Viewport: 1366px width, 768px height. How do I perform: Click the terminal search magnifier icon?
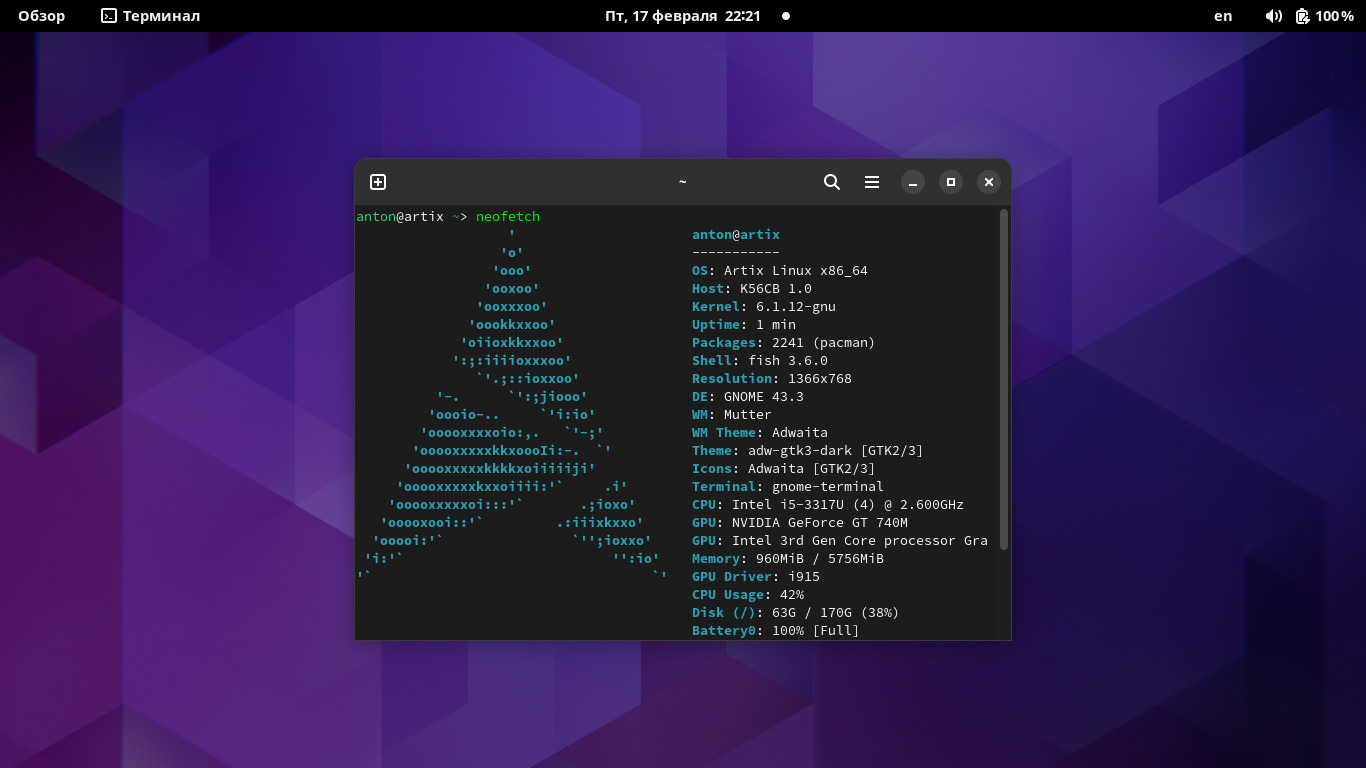831,182
